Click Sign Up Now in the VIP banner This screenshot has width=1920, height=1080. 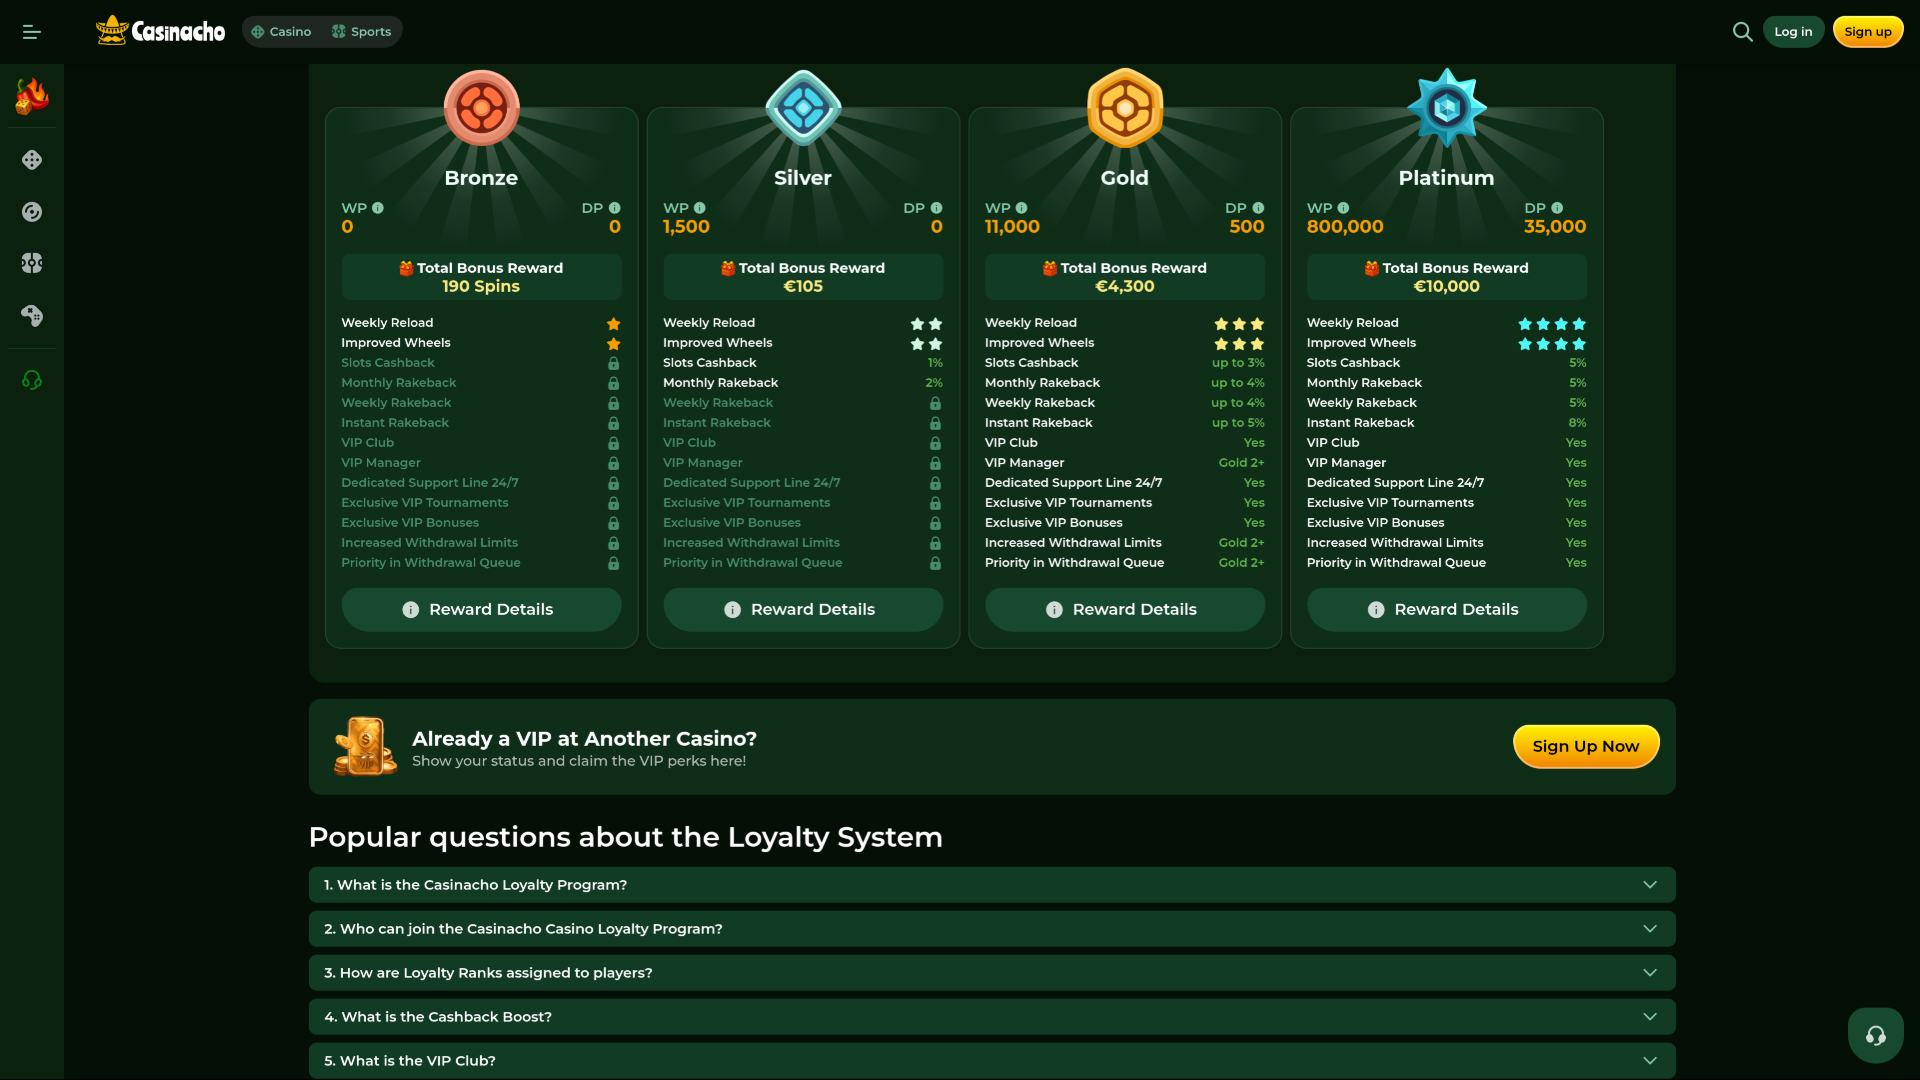[1585, 745]
